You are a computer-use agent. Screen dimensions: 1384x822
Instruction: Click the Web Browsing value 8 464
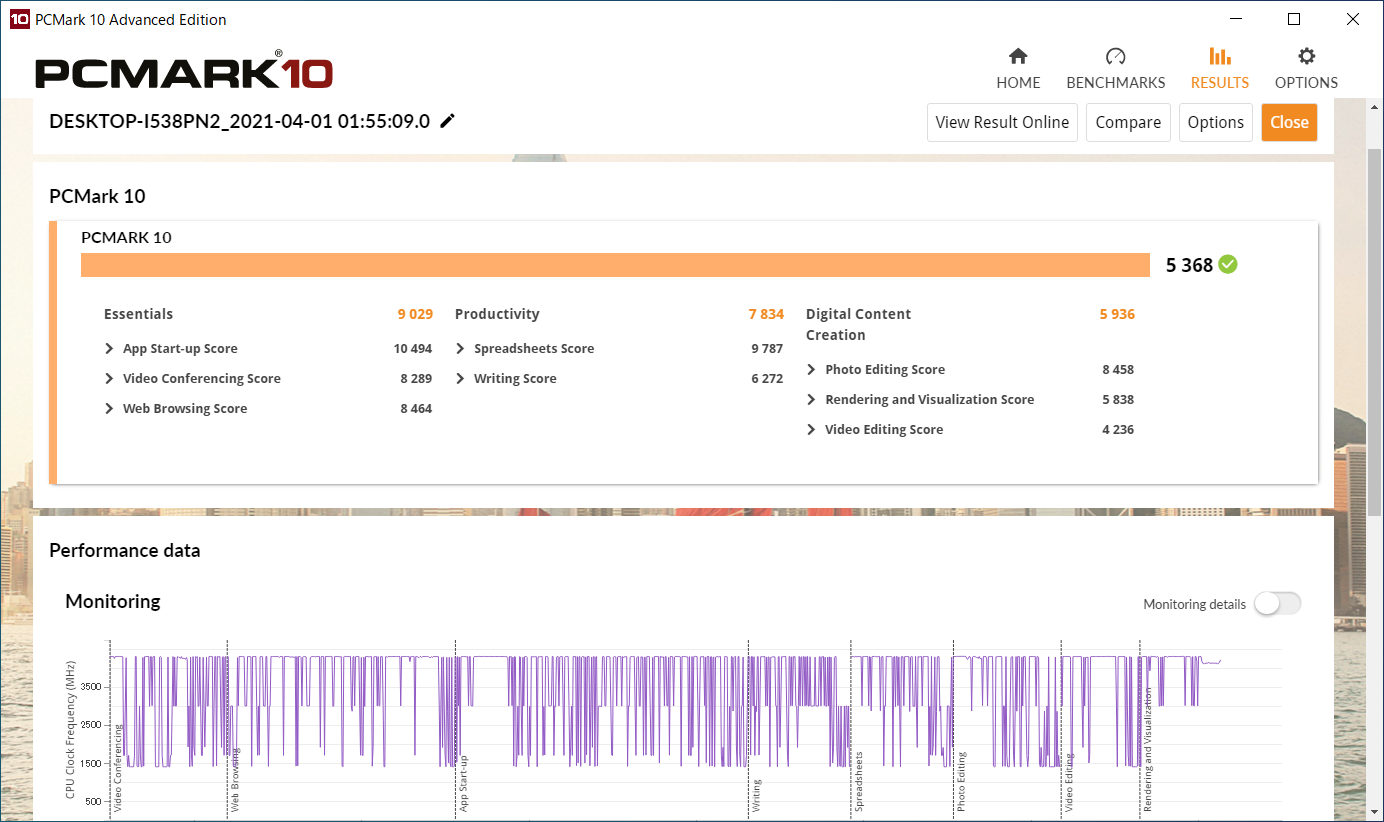point(416,408)
